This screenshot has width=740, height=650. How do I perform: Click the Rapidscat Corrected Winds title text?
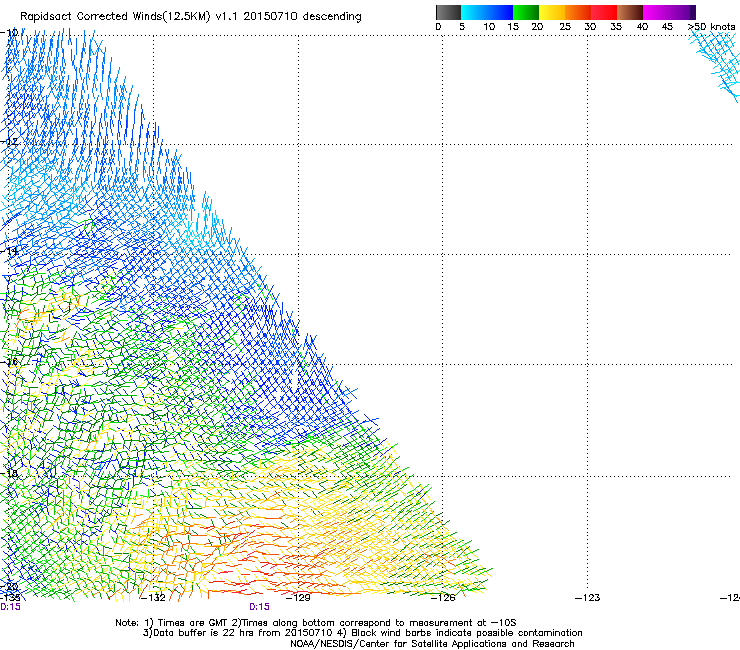tap(191, 16)
